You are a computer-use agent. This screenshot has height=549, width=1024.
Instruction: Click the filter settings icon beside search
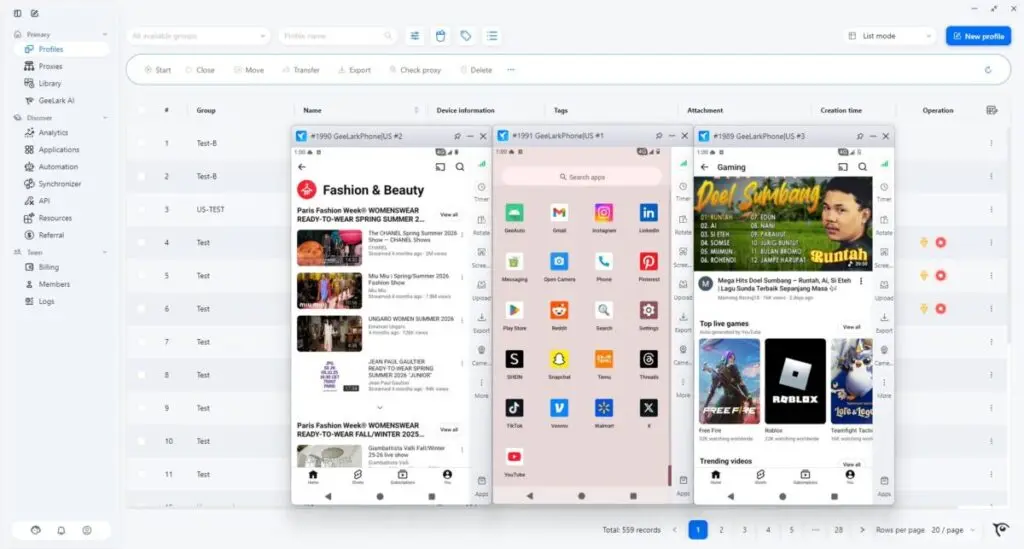[415, 36]
